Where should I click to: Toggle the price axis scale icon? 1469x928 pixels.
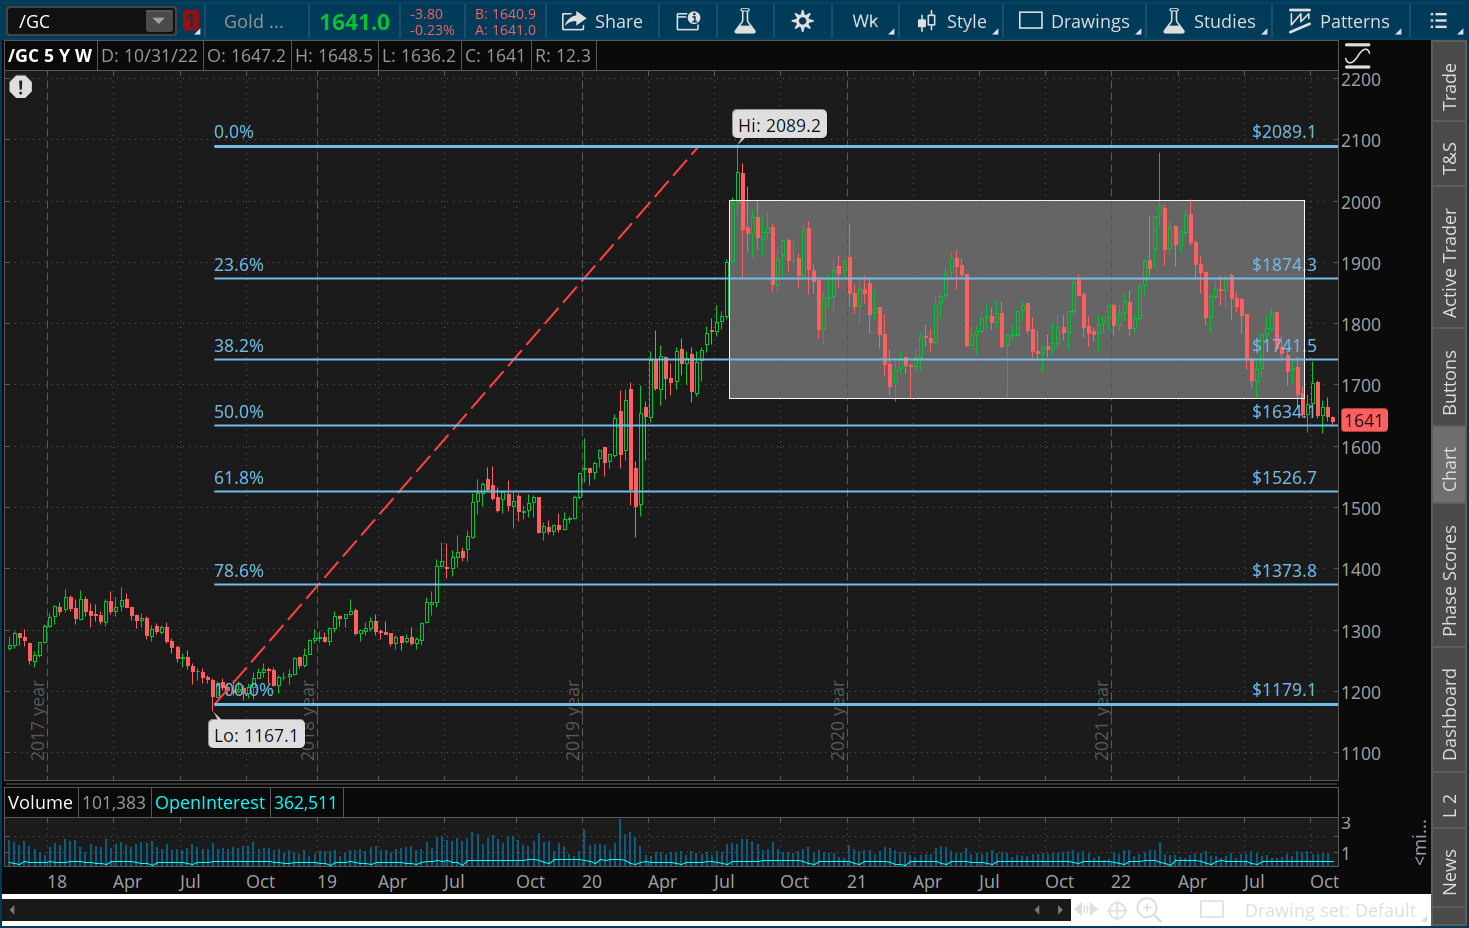click(1357, 56)
